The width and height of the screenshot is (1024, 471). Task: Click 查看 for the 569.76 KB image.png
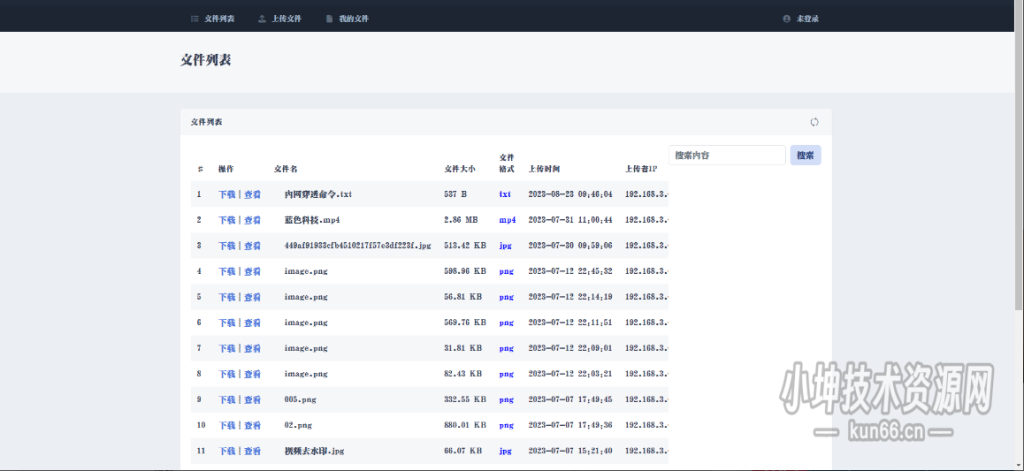[253, 323]
